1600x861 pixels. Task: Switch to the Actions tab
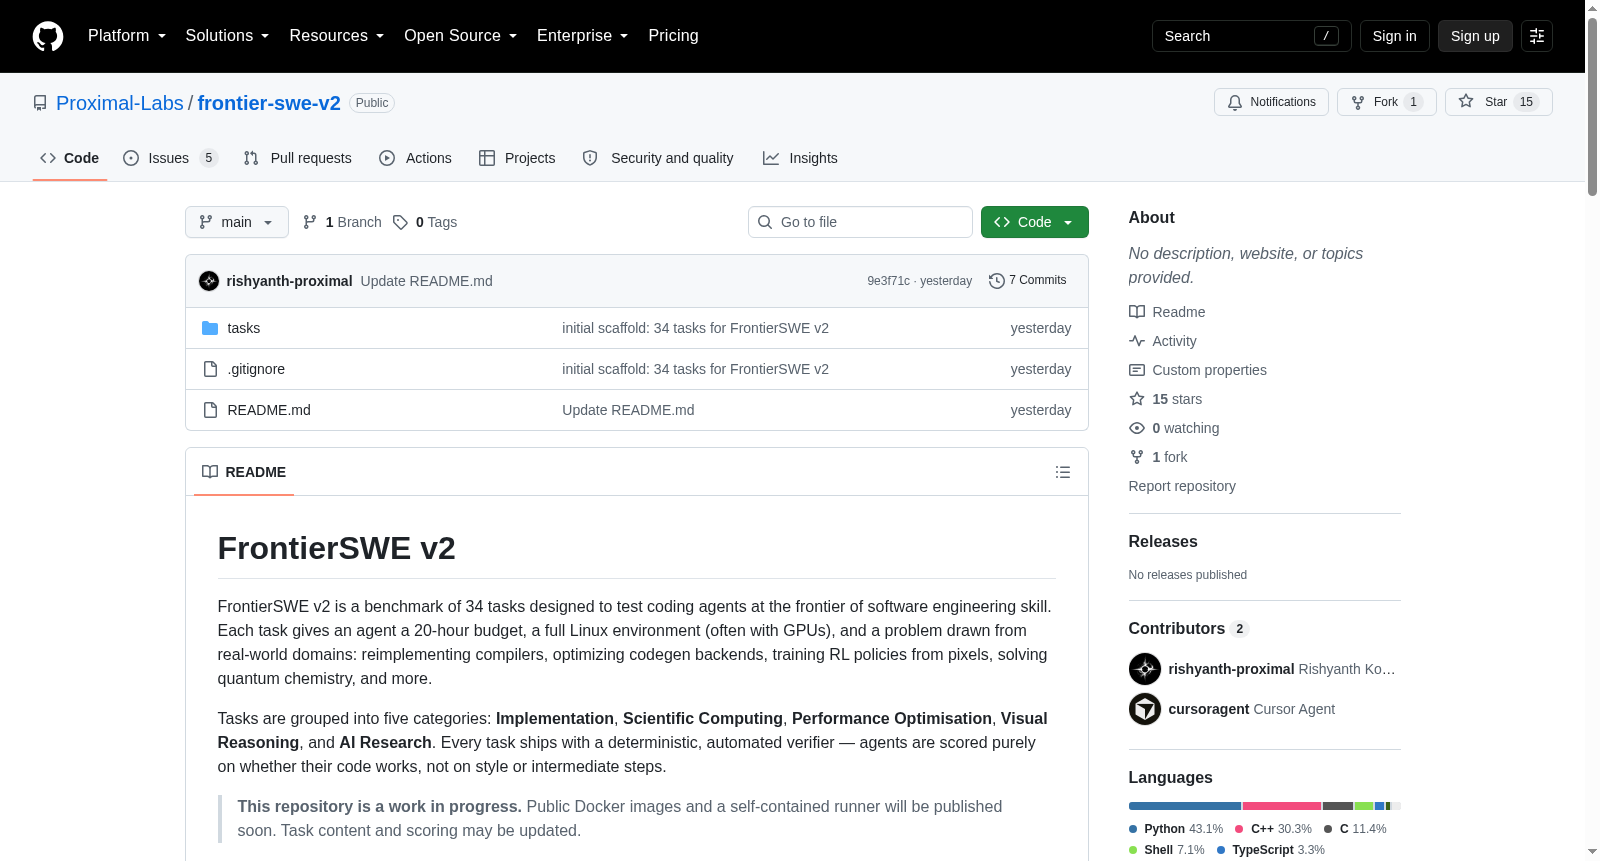click(x=416, y=158)
